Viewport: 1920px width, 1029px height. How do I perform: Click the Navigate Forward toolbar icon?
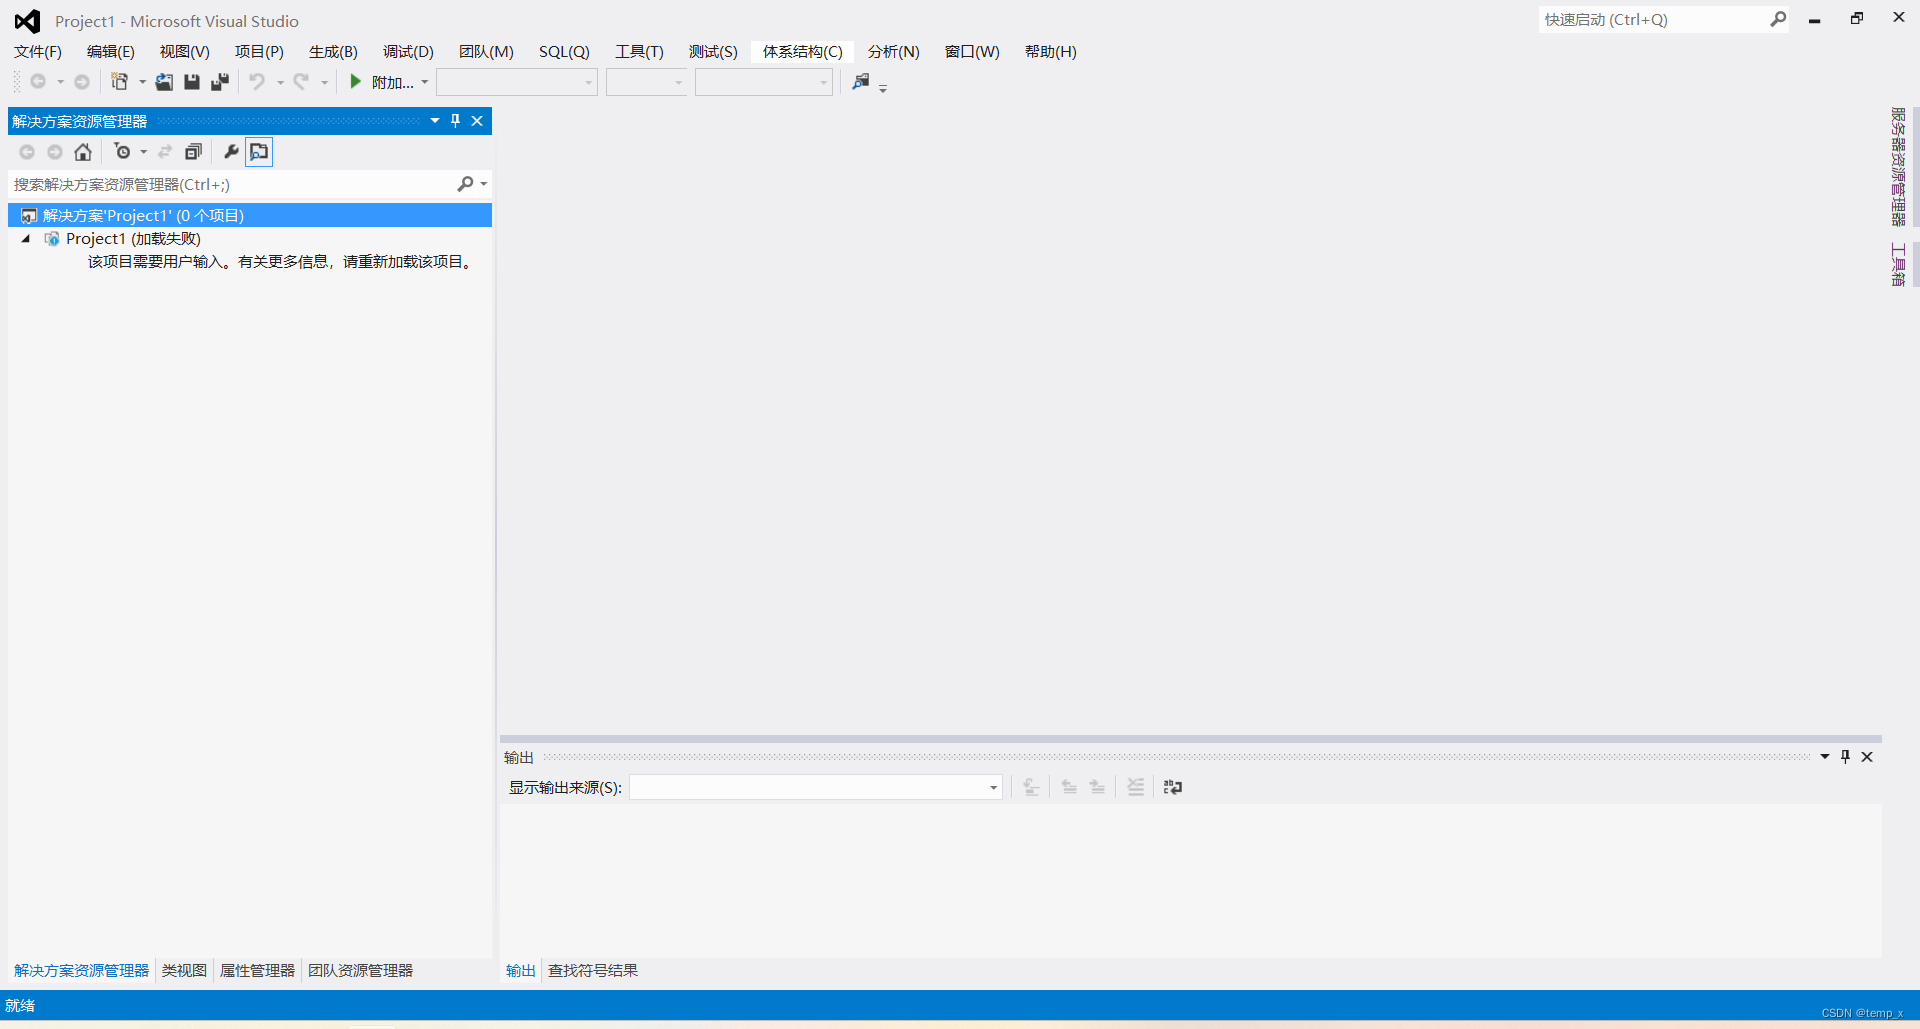[82, 82]
